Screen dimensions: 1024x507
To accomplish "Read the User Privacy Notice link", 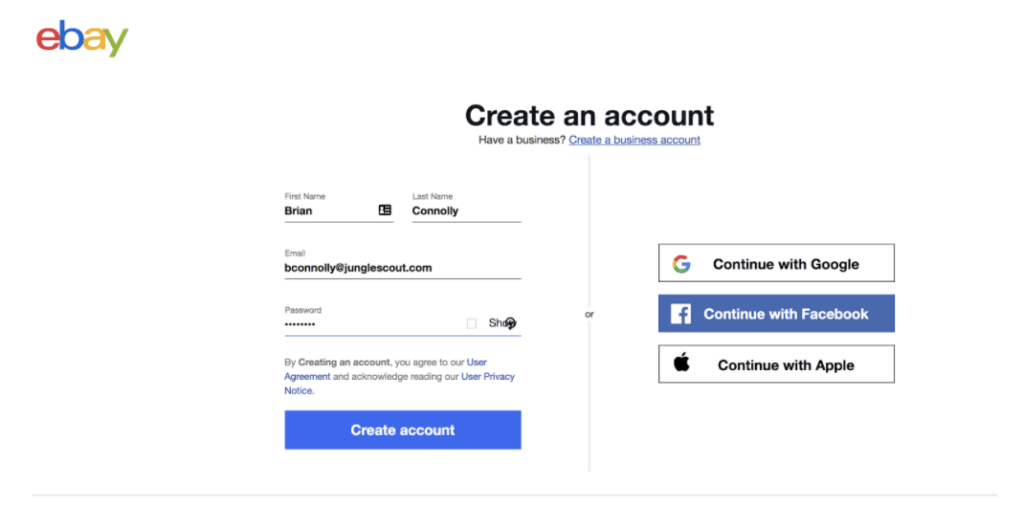I will pyautogui.click(x=488, y=376).
